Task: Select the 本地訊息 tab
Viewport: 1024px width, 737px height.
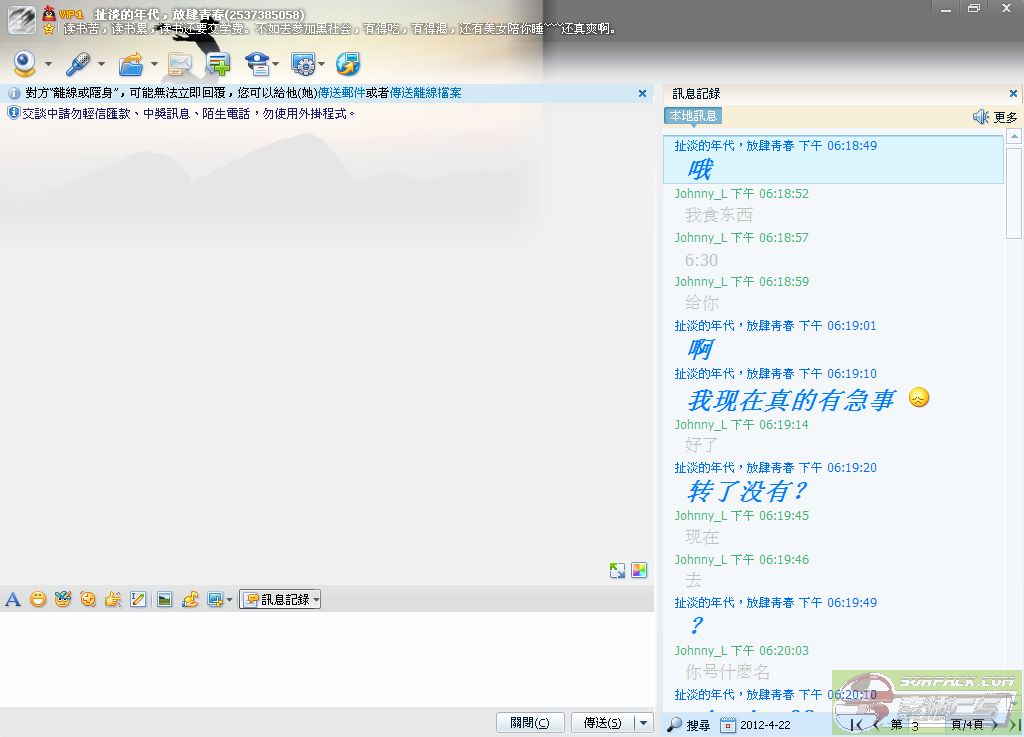Action: (x=692, y=116)
